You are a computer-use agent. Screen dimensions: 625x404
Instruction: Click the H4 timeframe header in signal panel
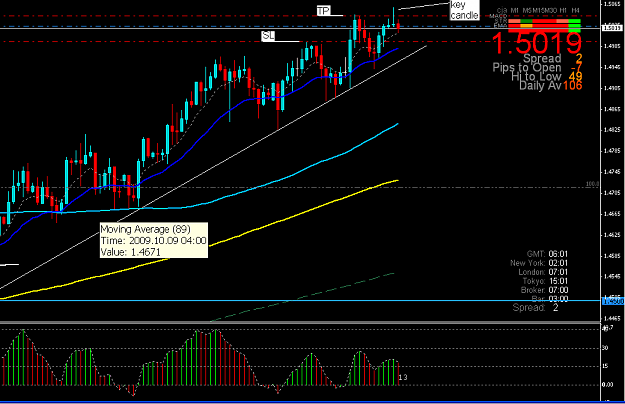[x=575, y=10]
